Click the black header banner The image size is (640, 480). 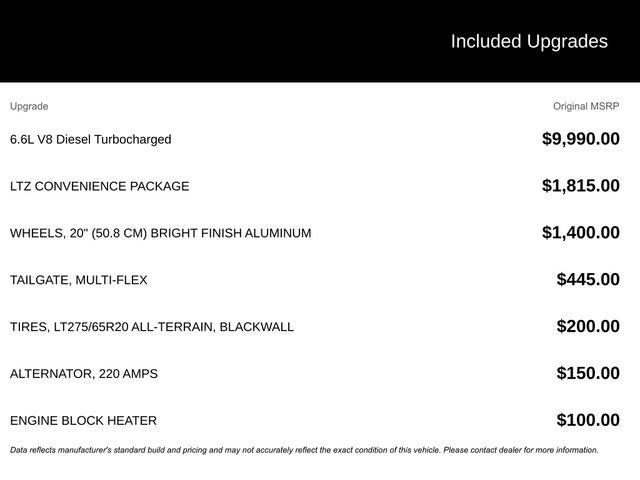[x=200, y=41]
